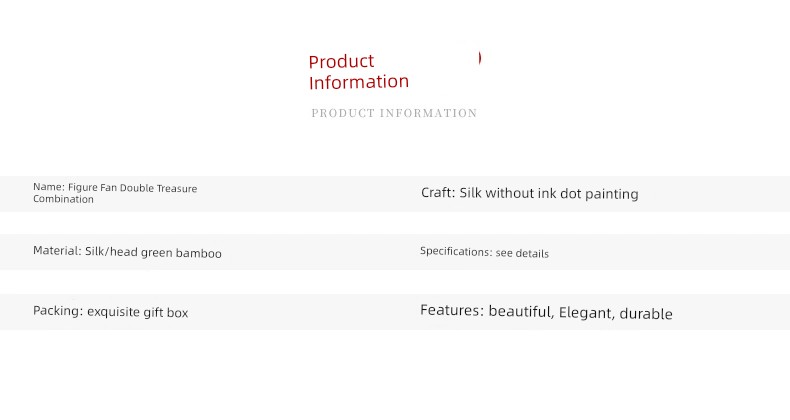Click the red "Product Information" heading
Viewport: 790px width, 420px height.
click(x=358, y=72)
